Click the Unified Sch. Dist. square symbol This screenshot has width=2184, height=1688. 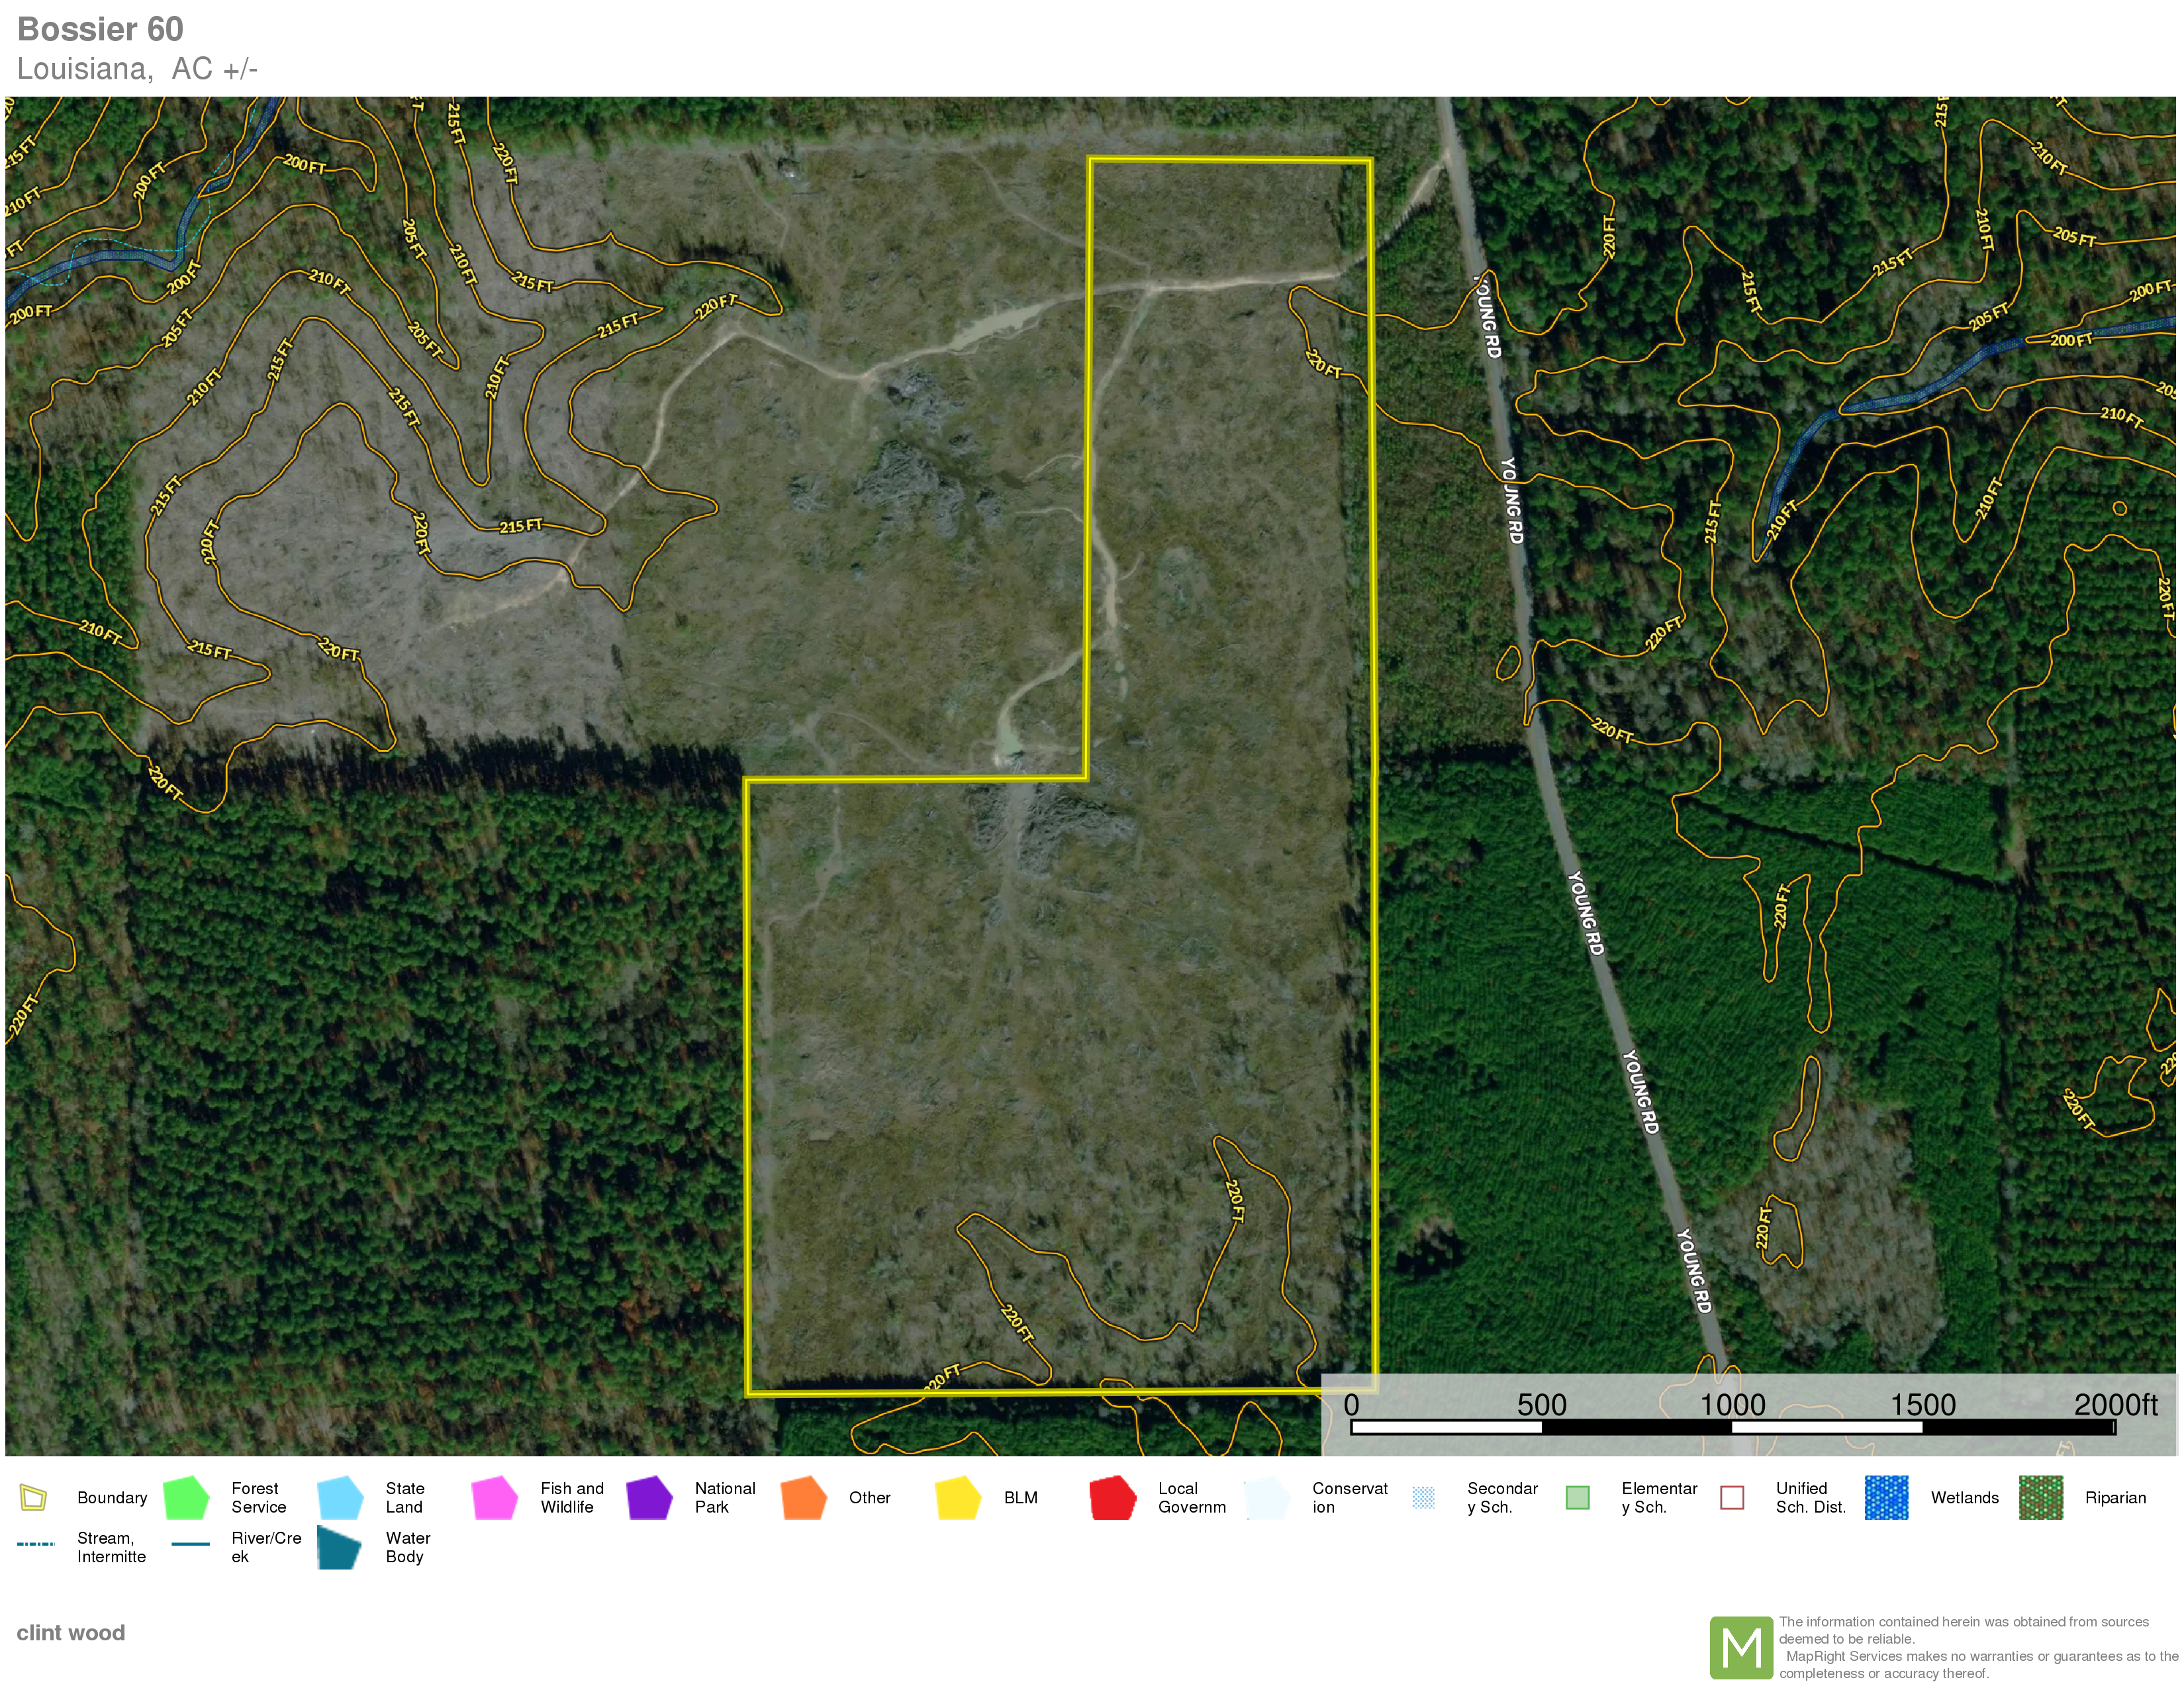pos(1732,1497)
